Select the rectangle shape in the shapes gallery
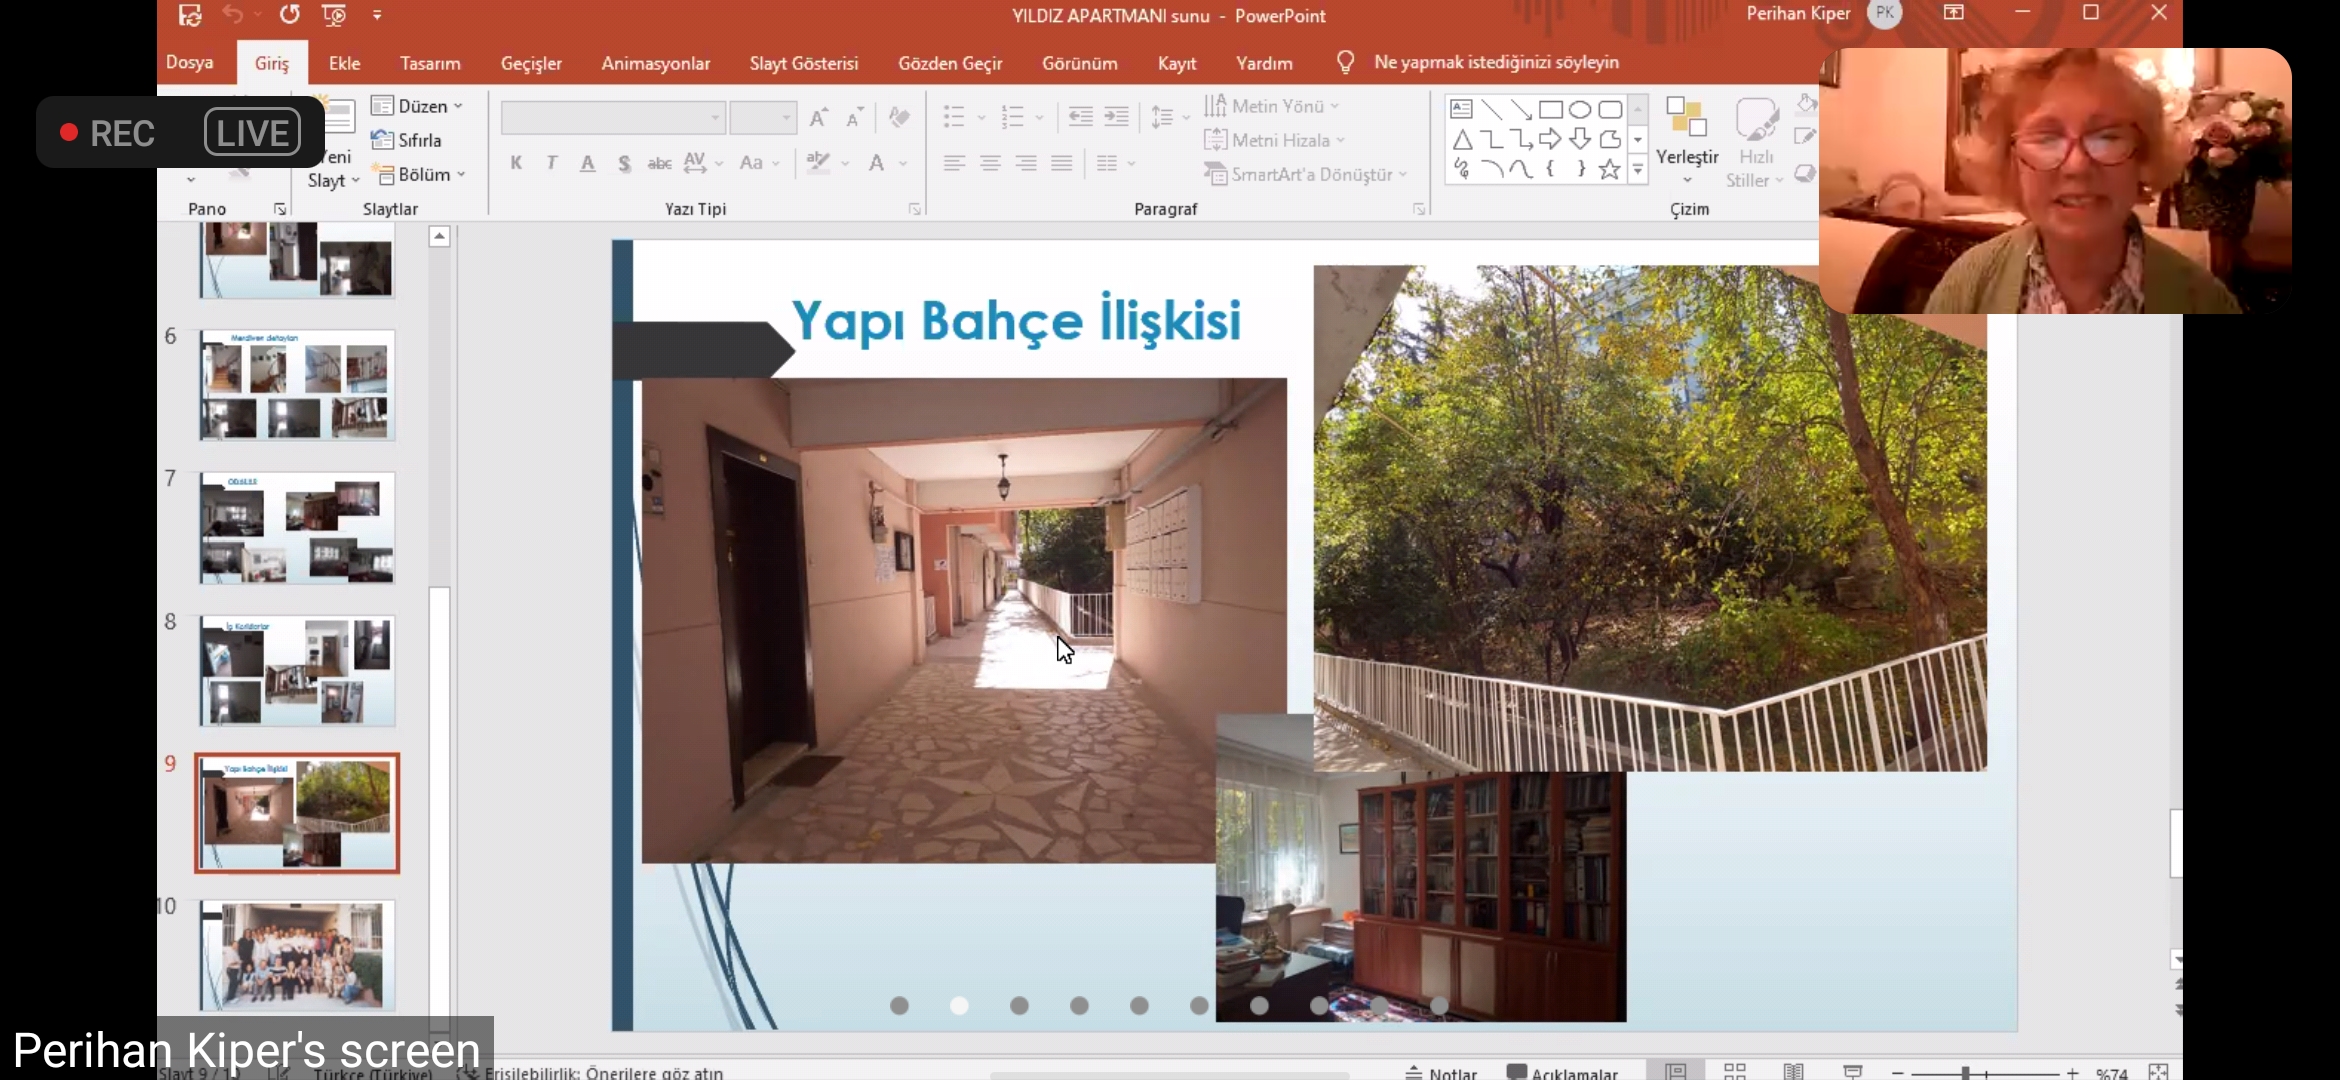 tap(1551, 110)
